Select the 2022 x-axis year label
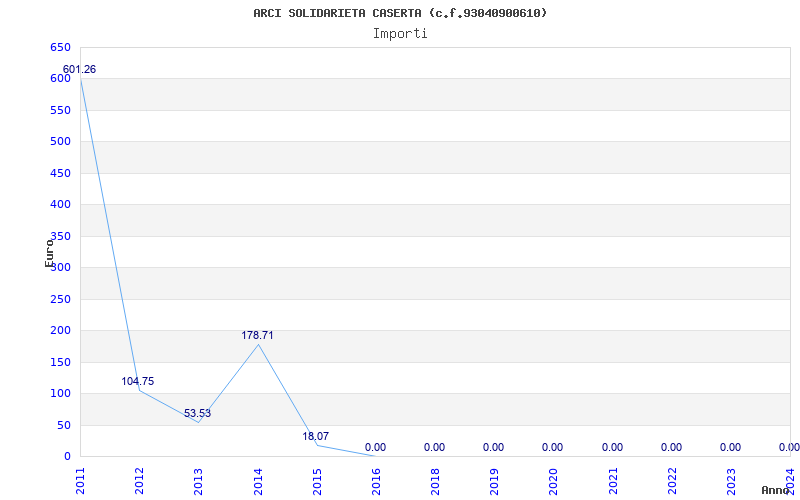Image resolution: width=800 pixels, height=500 pixels. [x=672, y=481]
